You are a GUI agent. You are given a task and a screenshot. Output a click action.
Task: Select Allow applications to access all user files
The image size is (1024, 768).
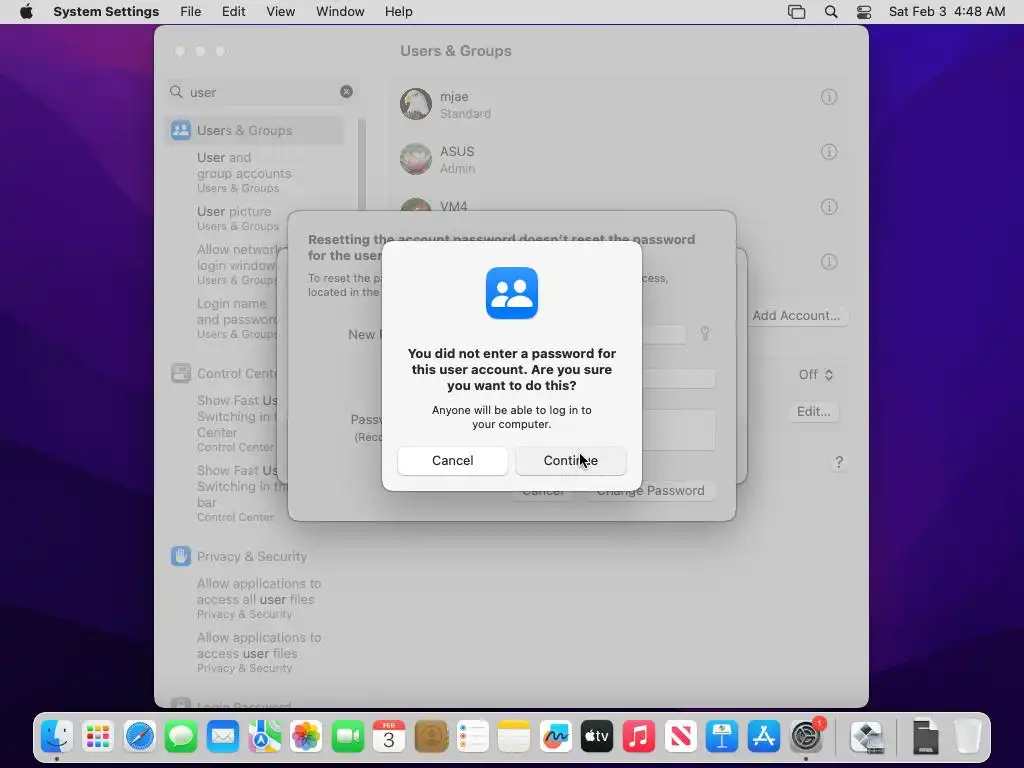(x=259, y=598)
